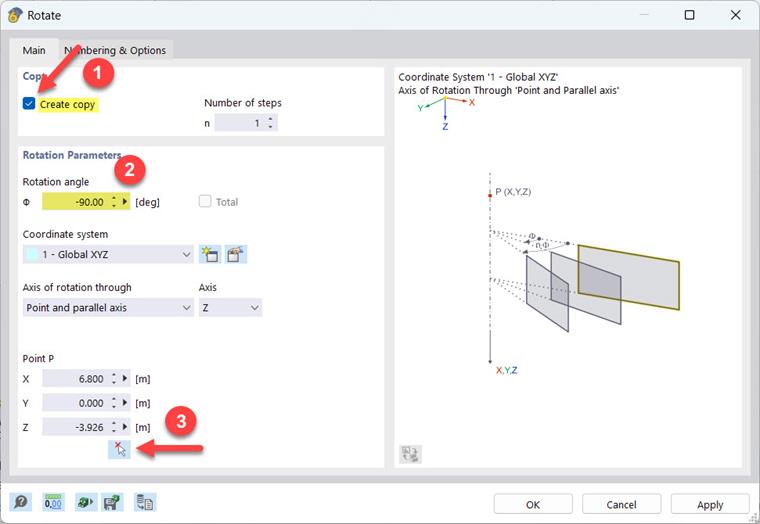
Task: Click the load default settings icon
Action: [85, 502]
